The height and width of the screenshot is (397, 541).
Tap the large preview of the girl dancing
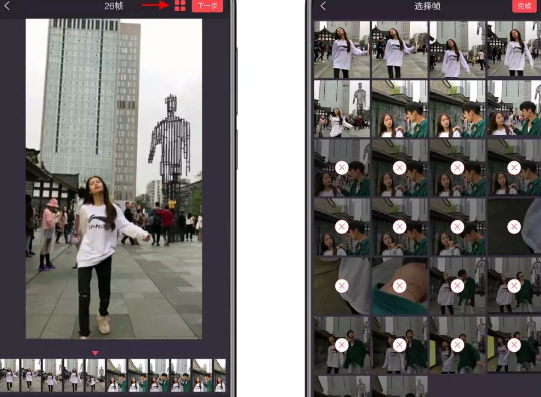[114, 179]
